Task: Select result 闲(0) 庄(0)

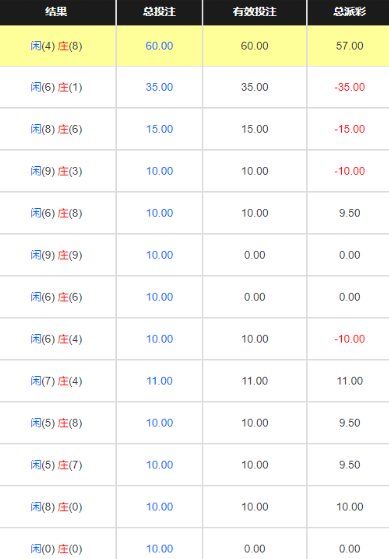Action: (56, 549)
